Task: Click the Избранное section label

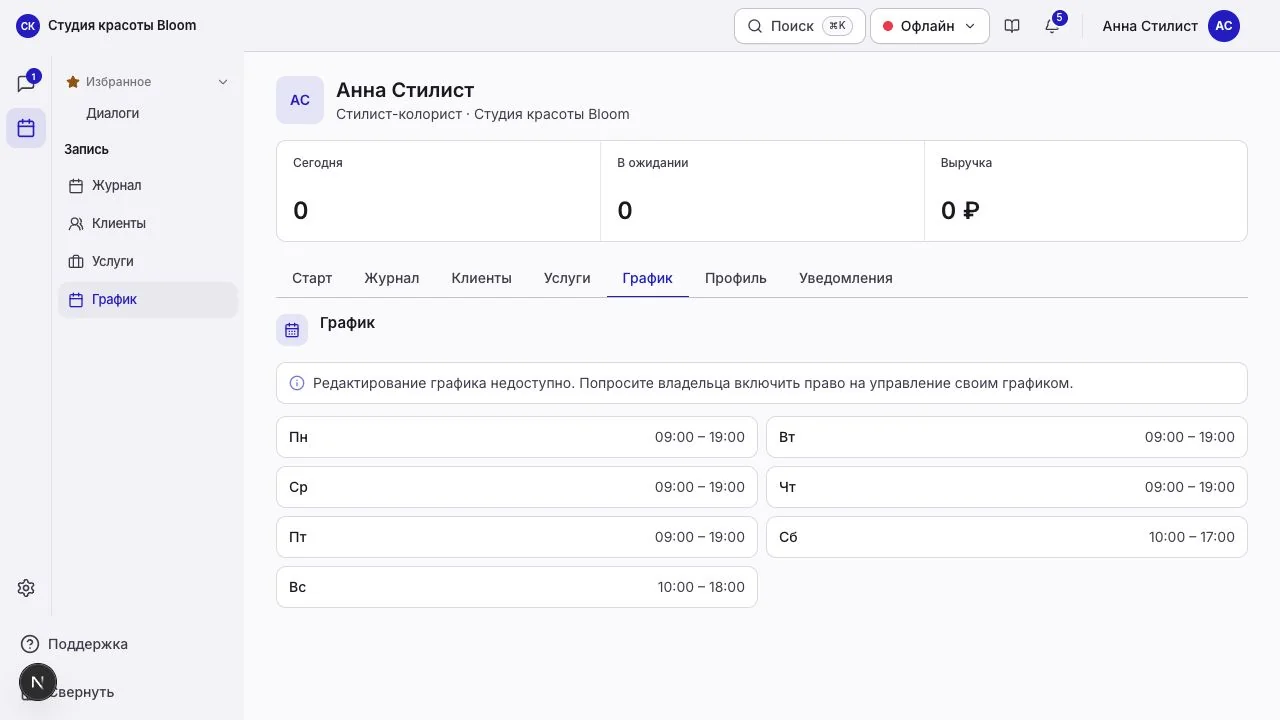Action: coord(119,82)
